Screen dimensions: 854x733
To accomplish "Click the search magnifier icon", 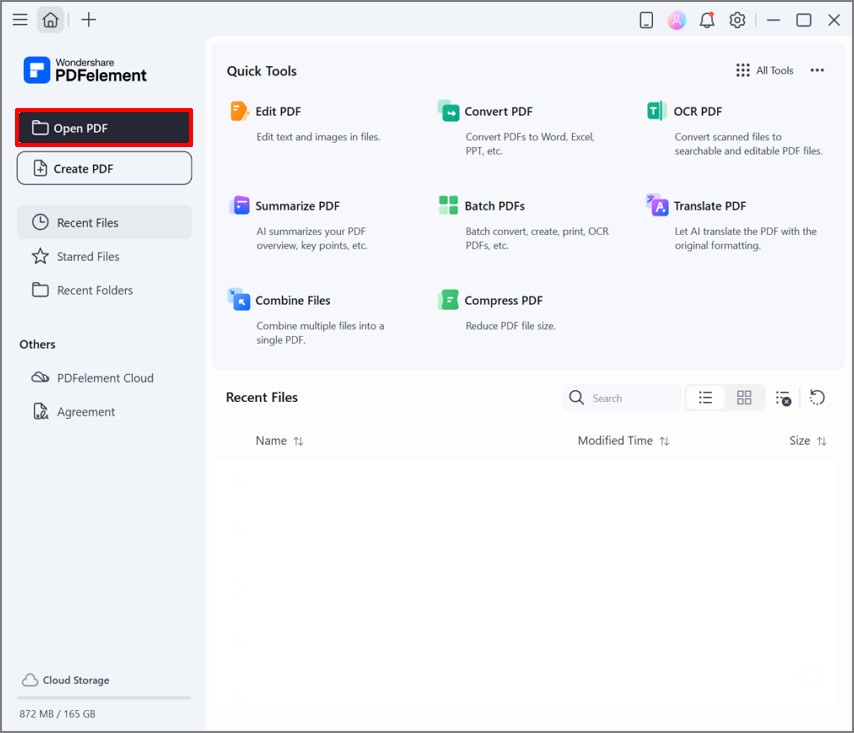I will [x=576, y=398].
